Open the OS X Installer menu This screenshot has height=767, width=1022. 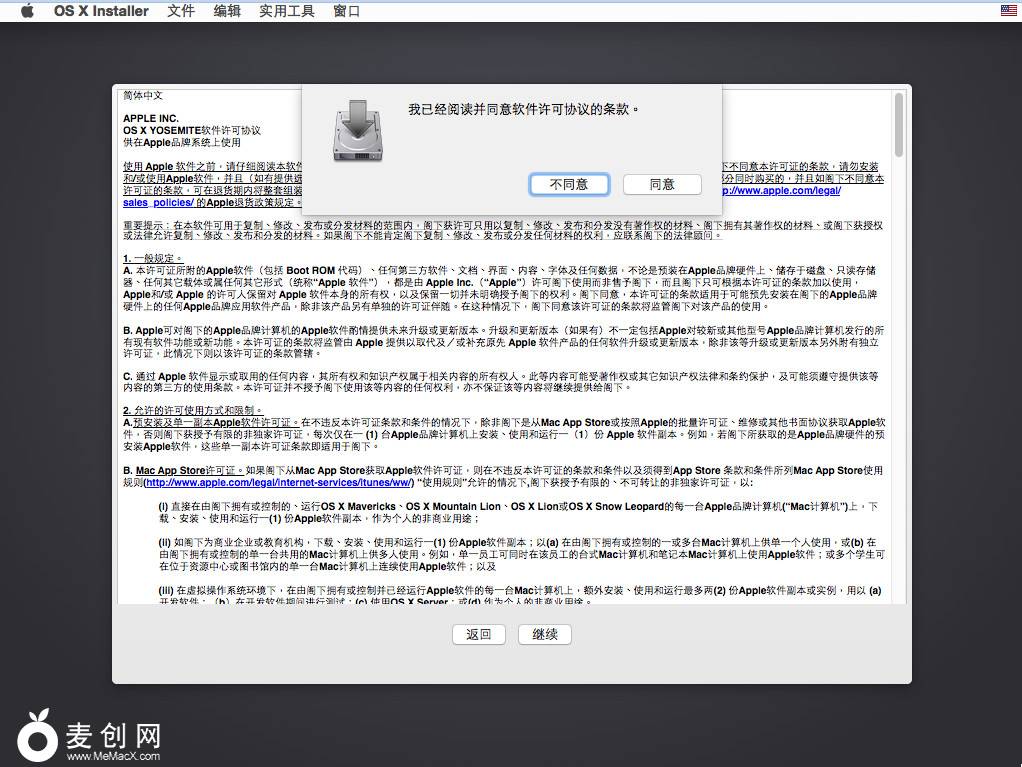point(101,11)
